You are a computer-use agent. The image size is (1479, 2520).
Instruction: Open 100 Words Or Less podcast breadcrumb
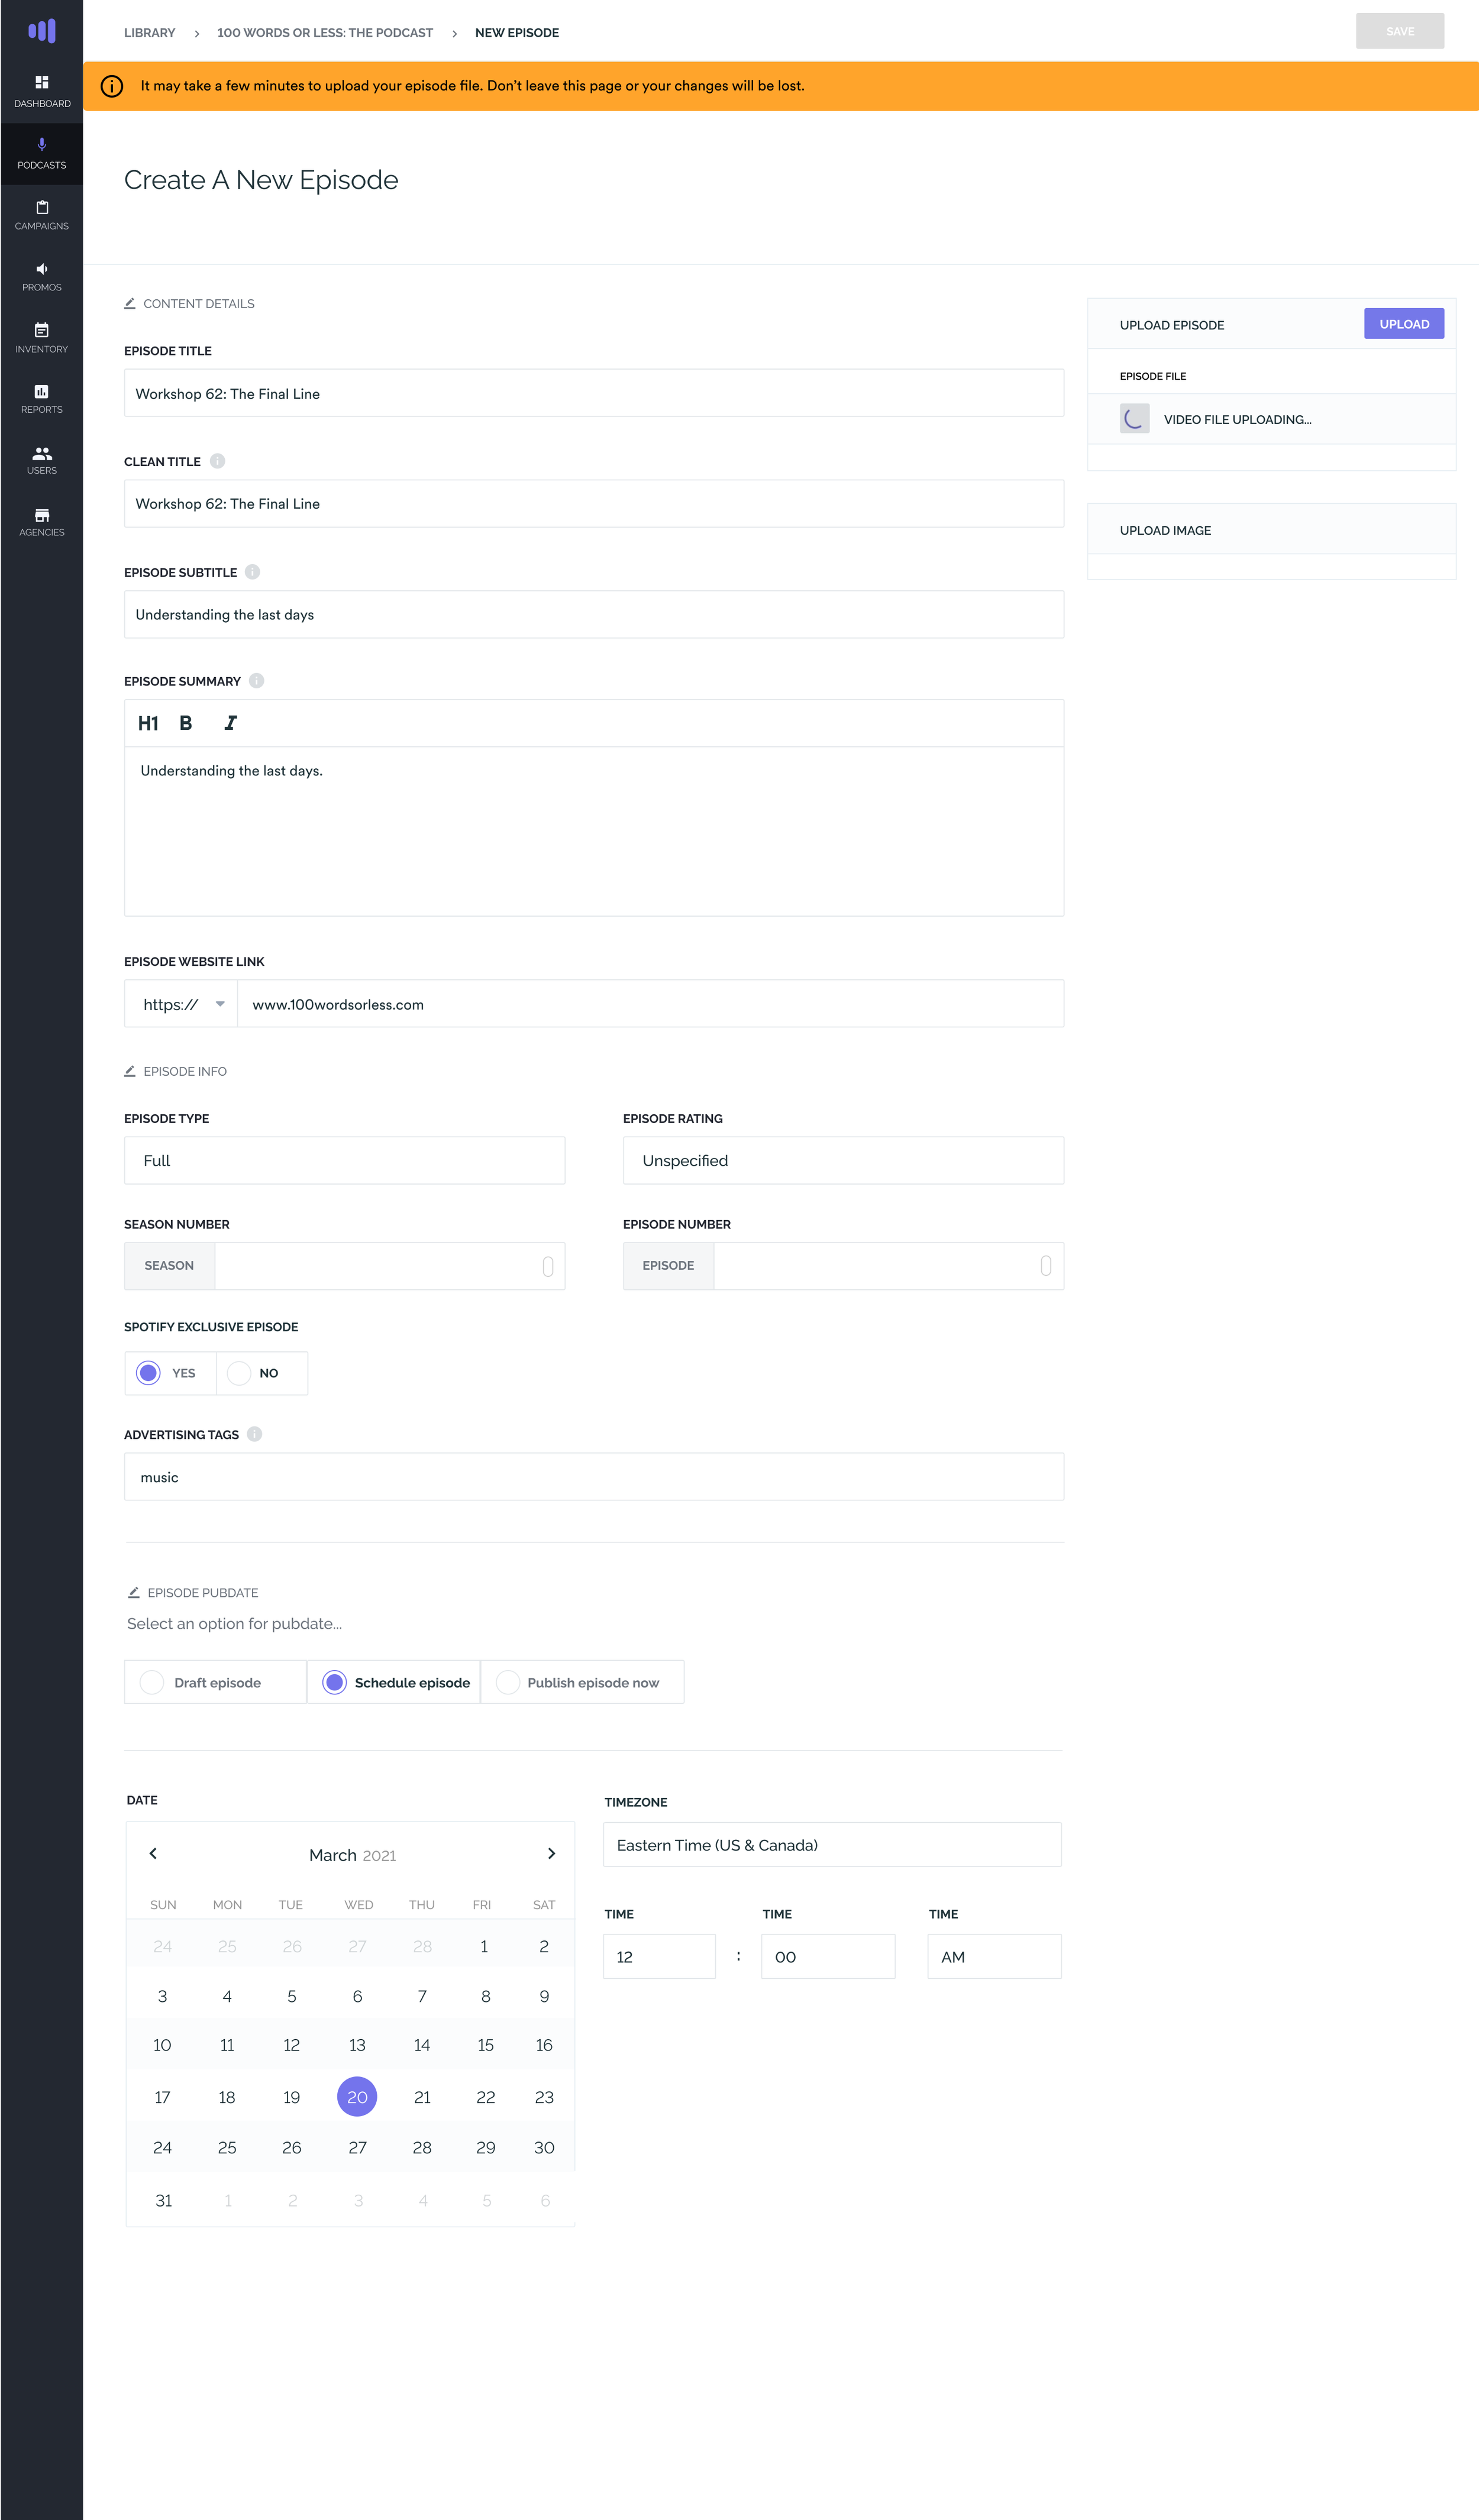click(324, 33)
